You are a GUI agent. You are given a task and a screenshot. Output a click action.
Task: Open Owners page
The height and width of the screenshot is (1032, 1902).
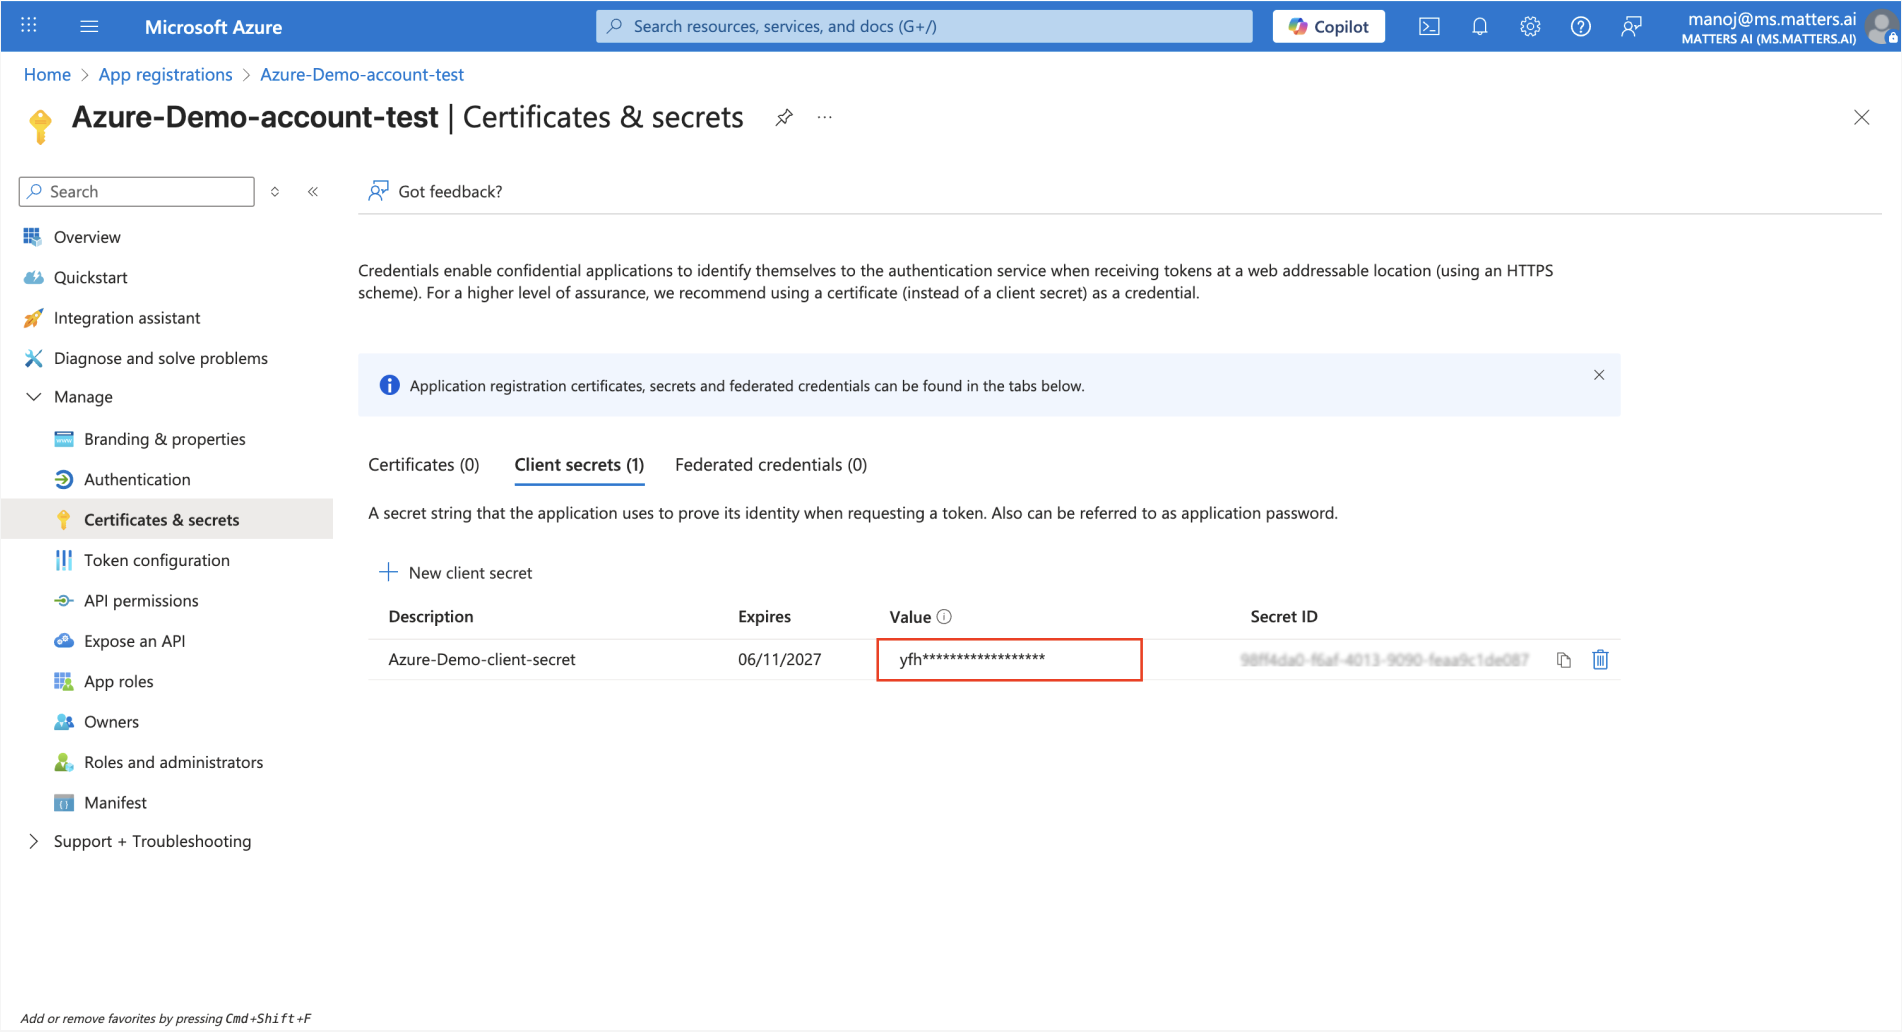[111, 722]
